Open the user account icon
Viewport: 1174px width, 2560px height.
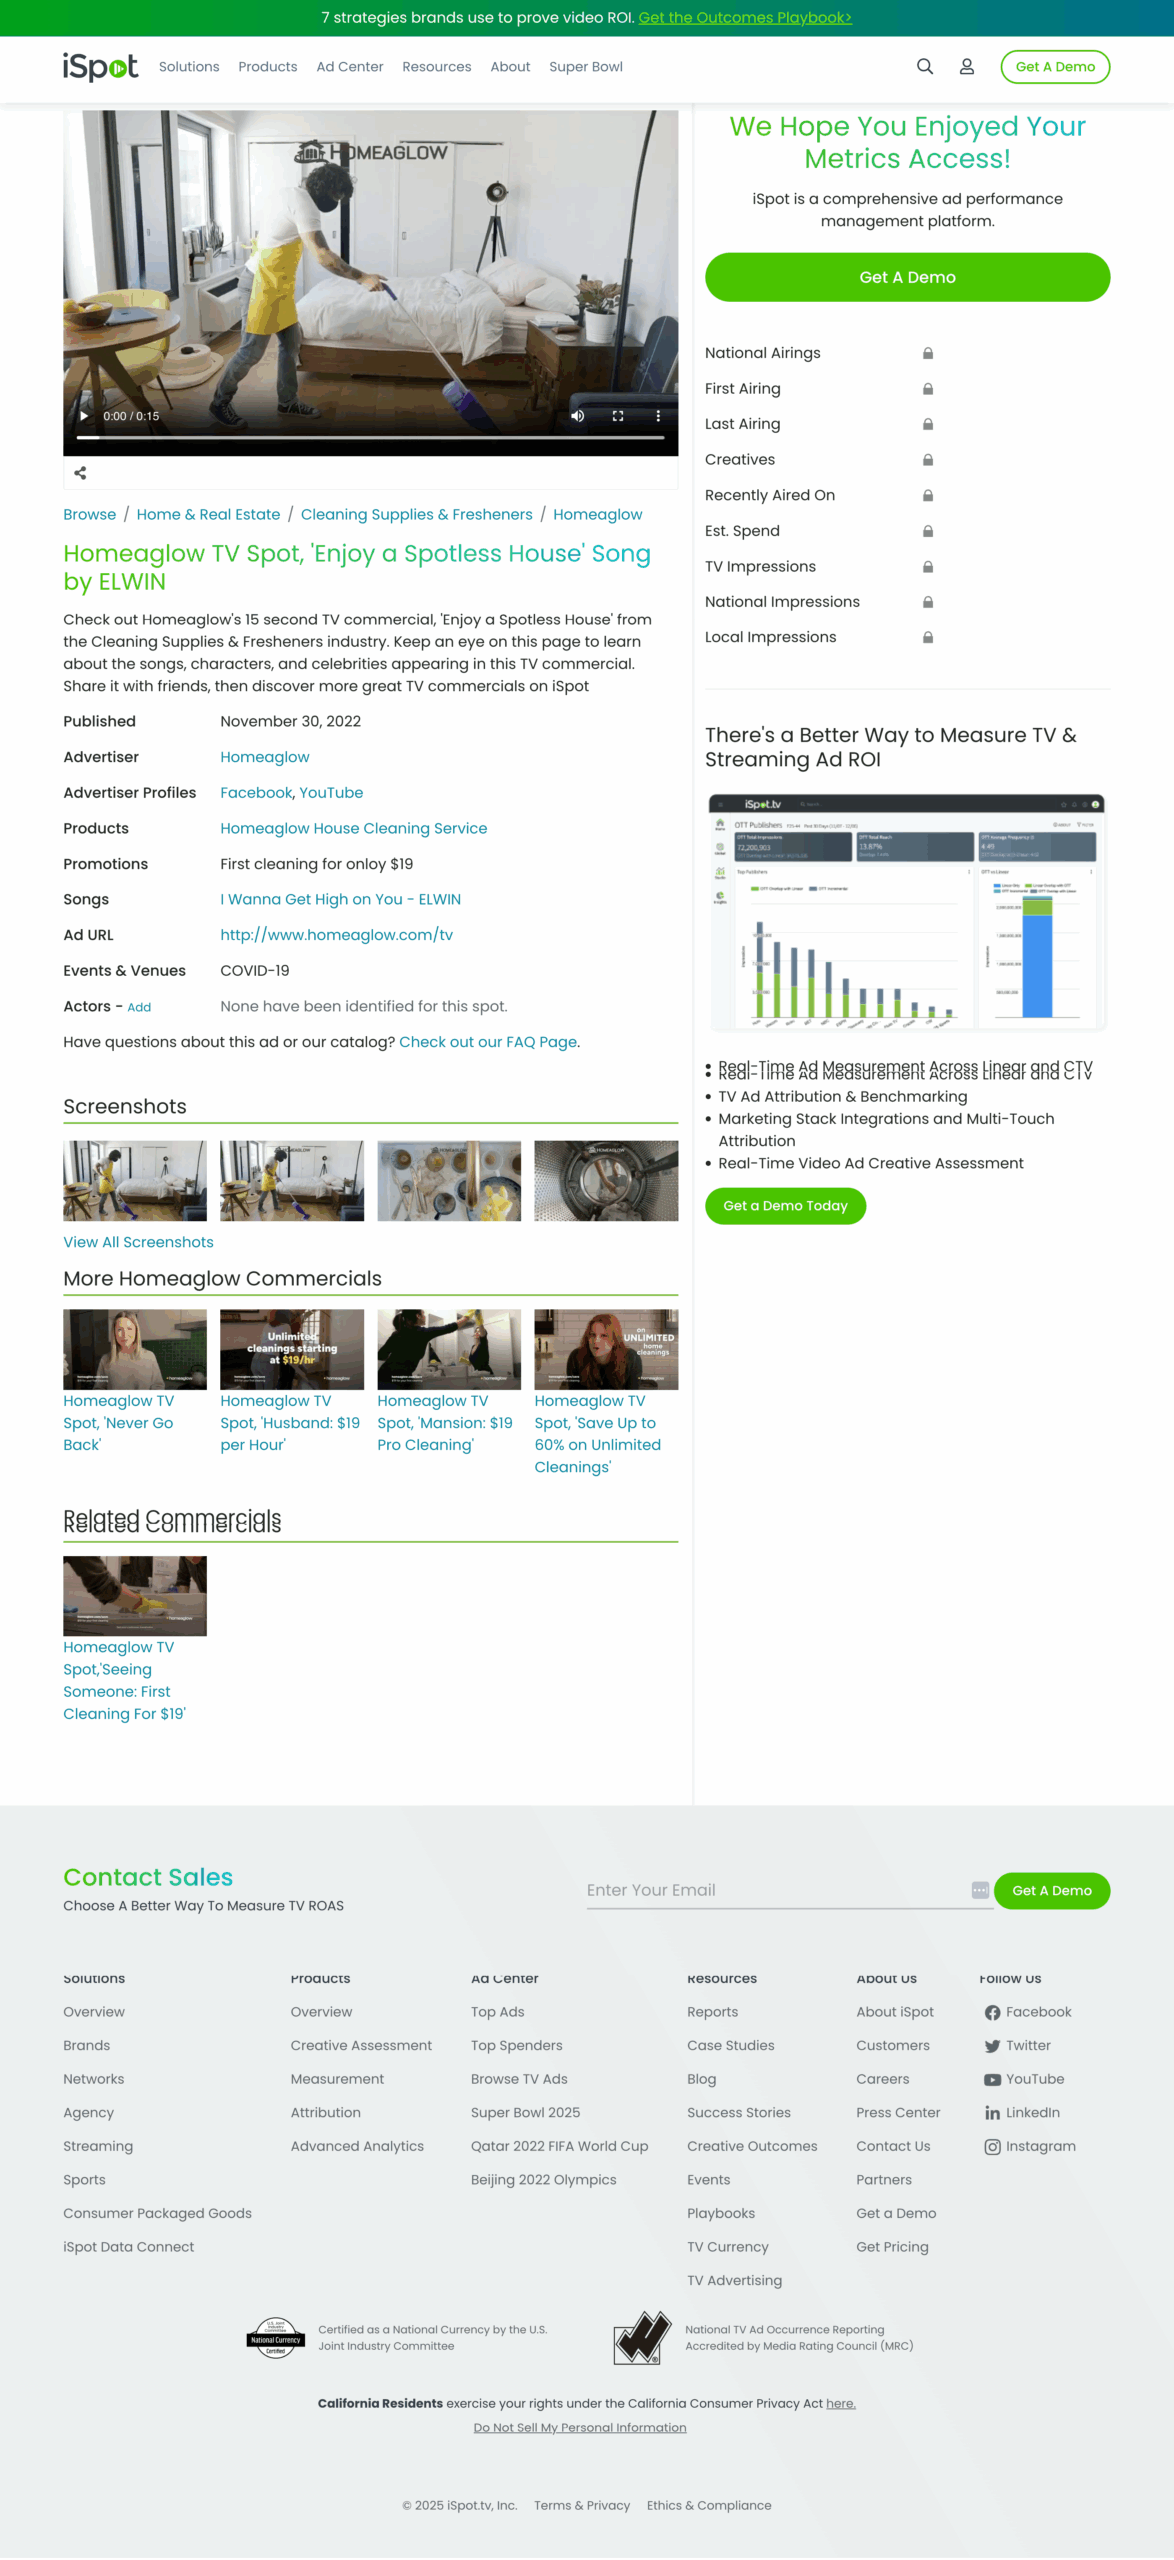[967, 67]
